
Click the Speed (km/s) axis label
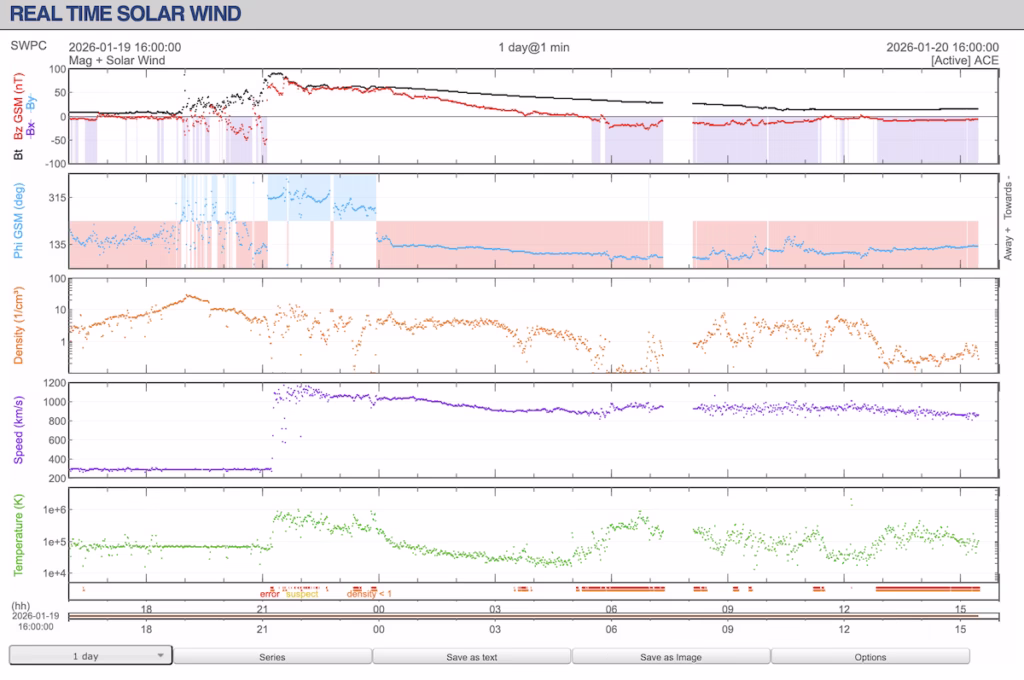point(17,428)
